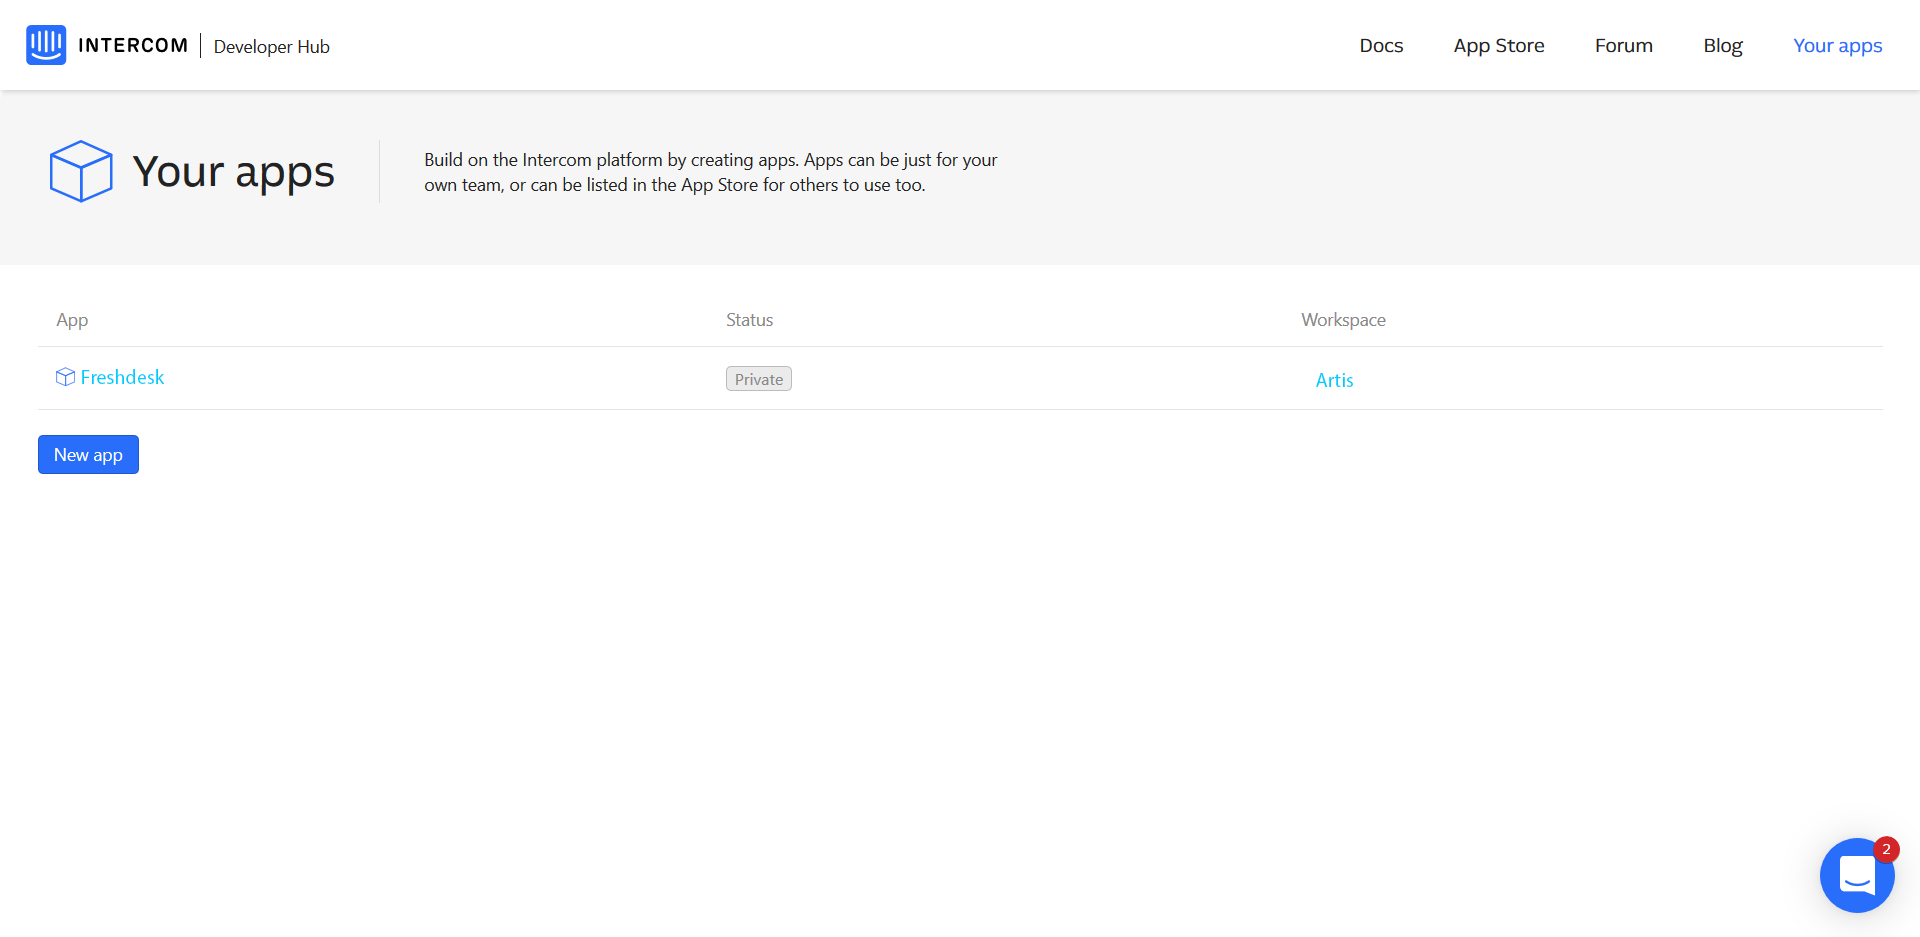The width and height of the screenshot is (1920, 937).
Task: Create a new app with New app button
Action: point(88,455)
